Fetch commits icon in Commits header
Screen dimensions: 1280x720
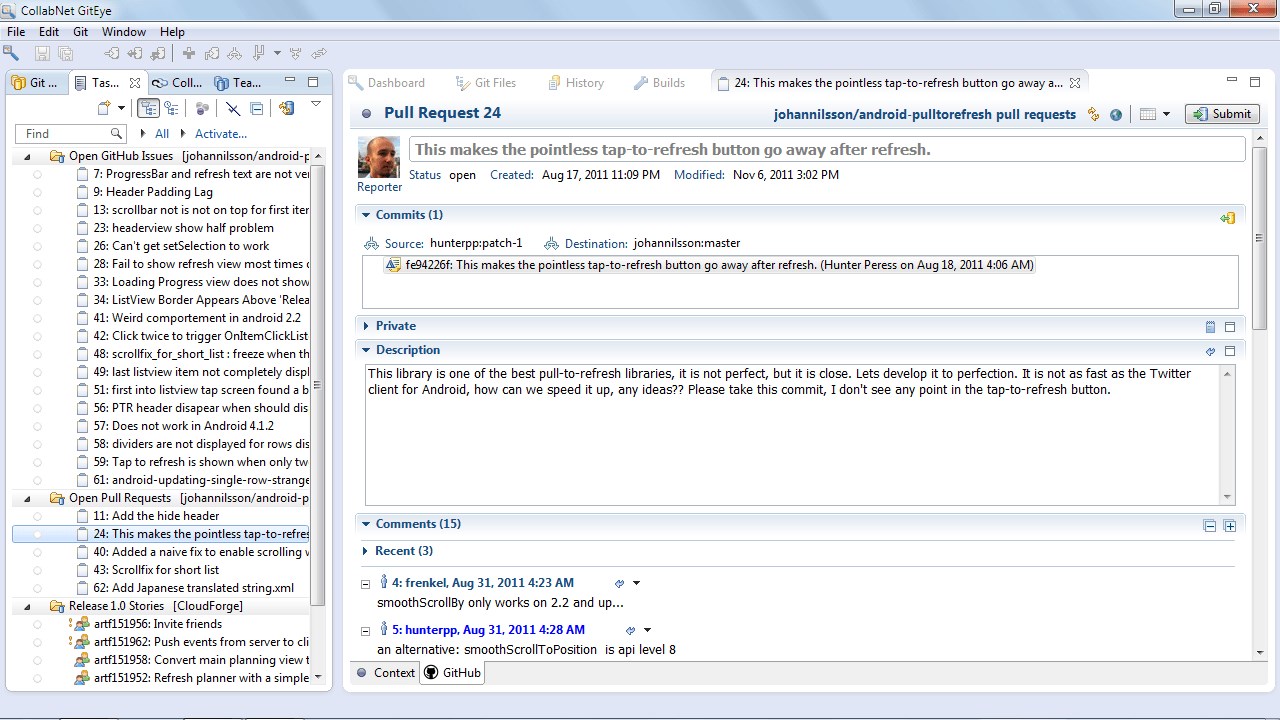[1227, 217]
